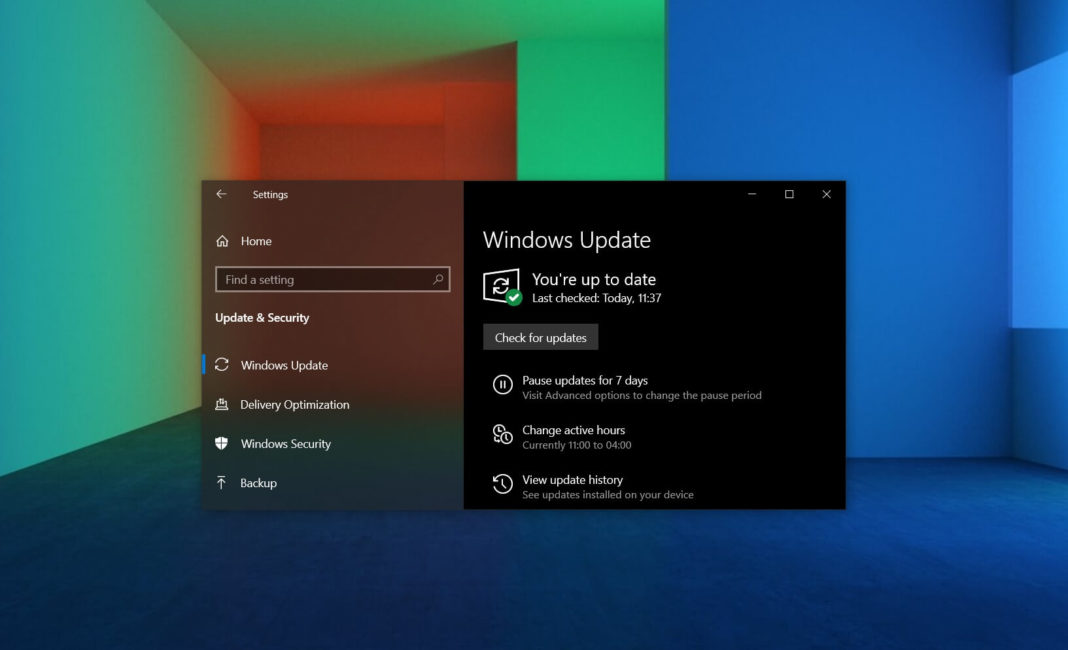Click the search magnifier in Find a setting

pos(437,279)
